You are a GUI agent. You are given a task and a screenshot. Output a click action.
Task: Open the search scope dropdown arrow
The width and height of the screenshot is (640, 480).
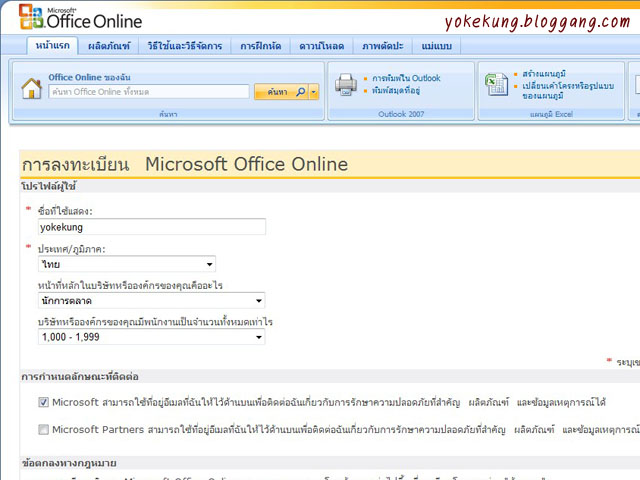pos(314,92)
